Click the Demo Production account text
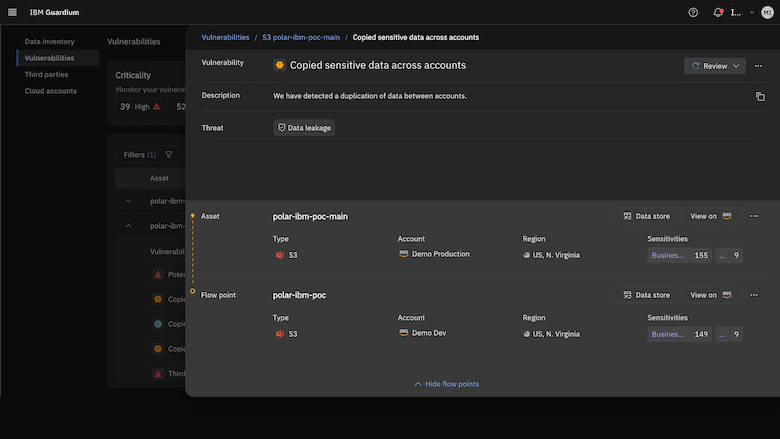The image size is (780, 439). point(440,254)
